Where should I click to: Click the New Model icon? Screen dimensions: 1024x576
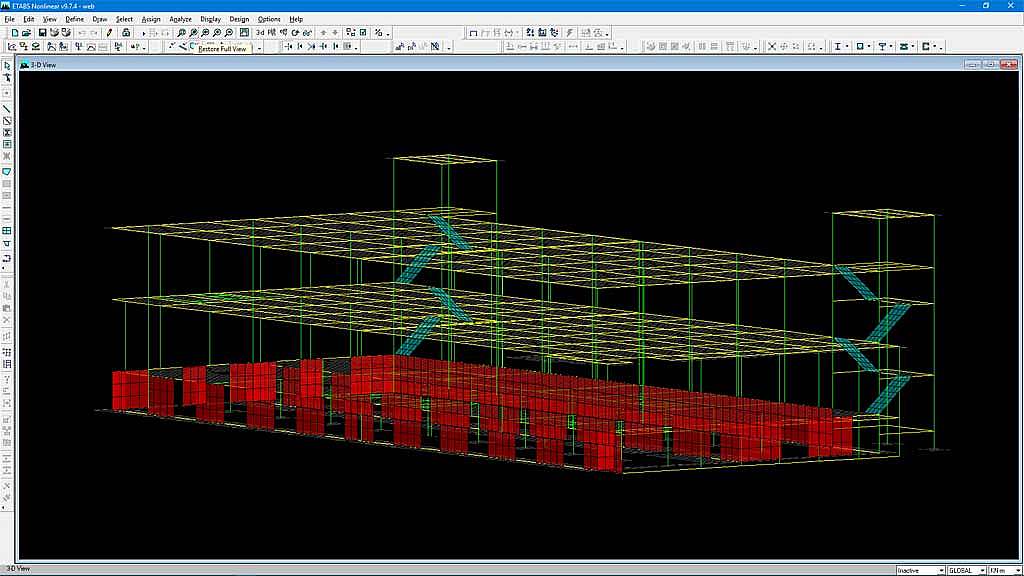tap(15, 33)
